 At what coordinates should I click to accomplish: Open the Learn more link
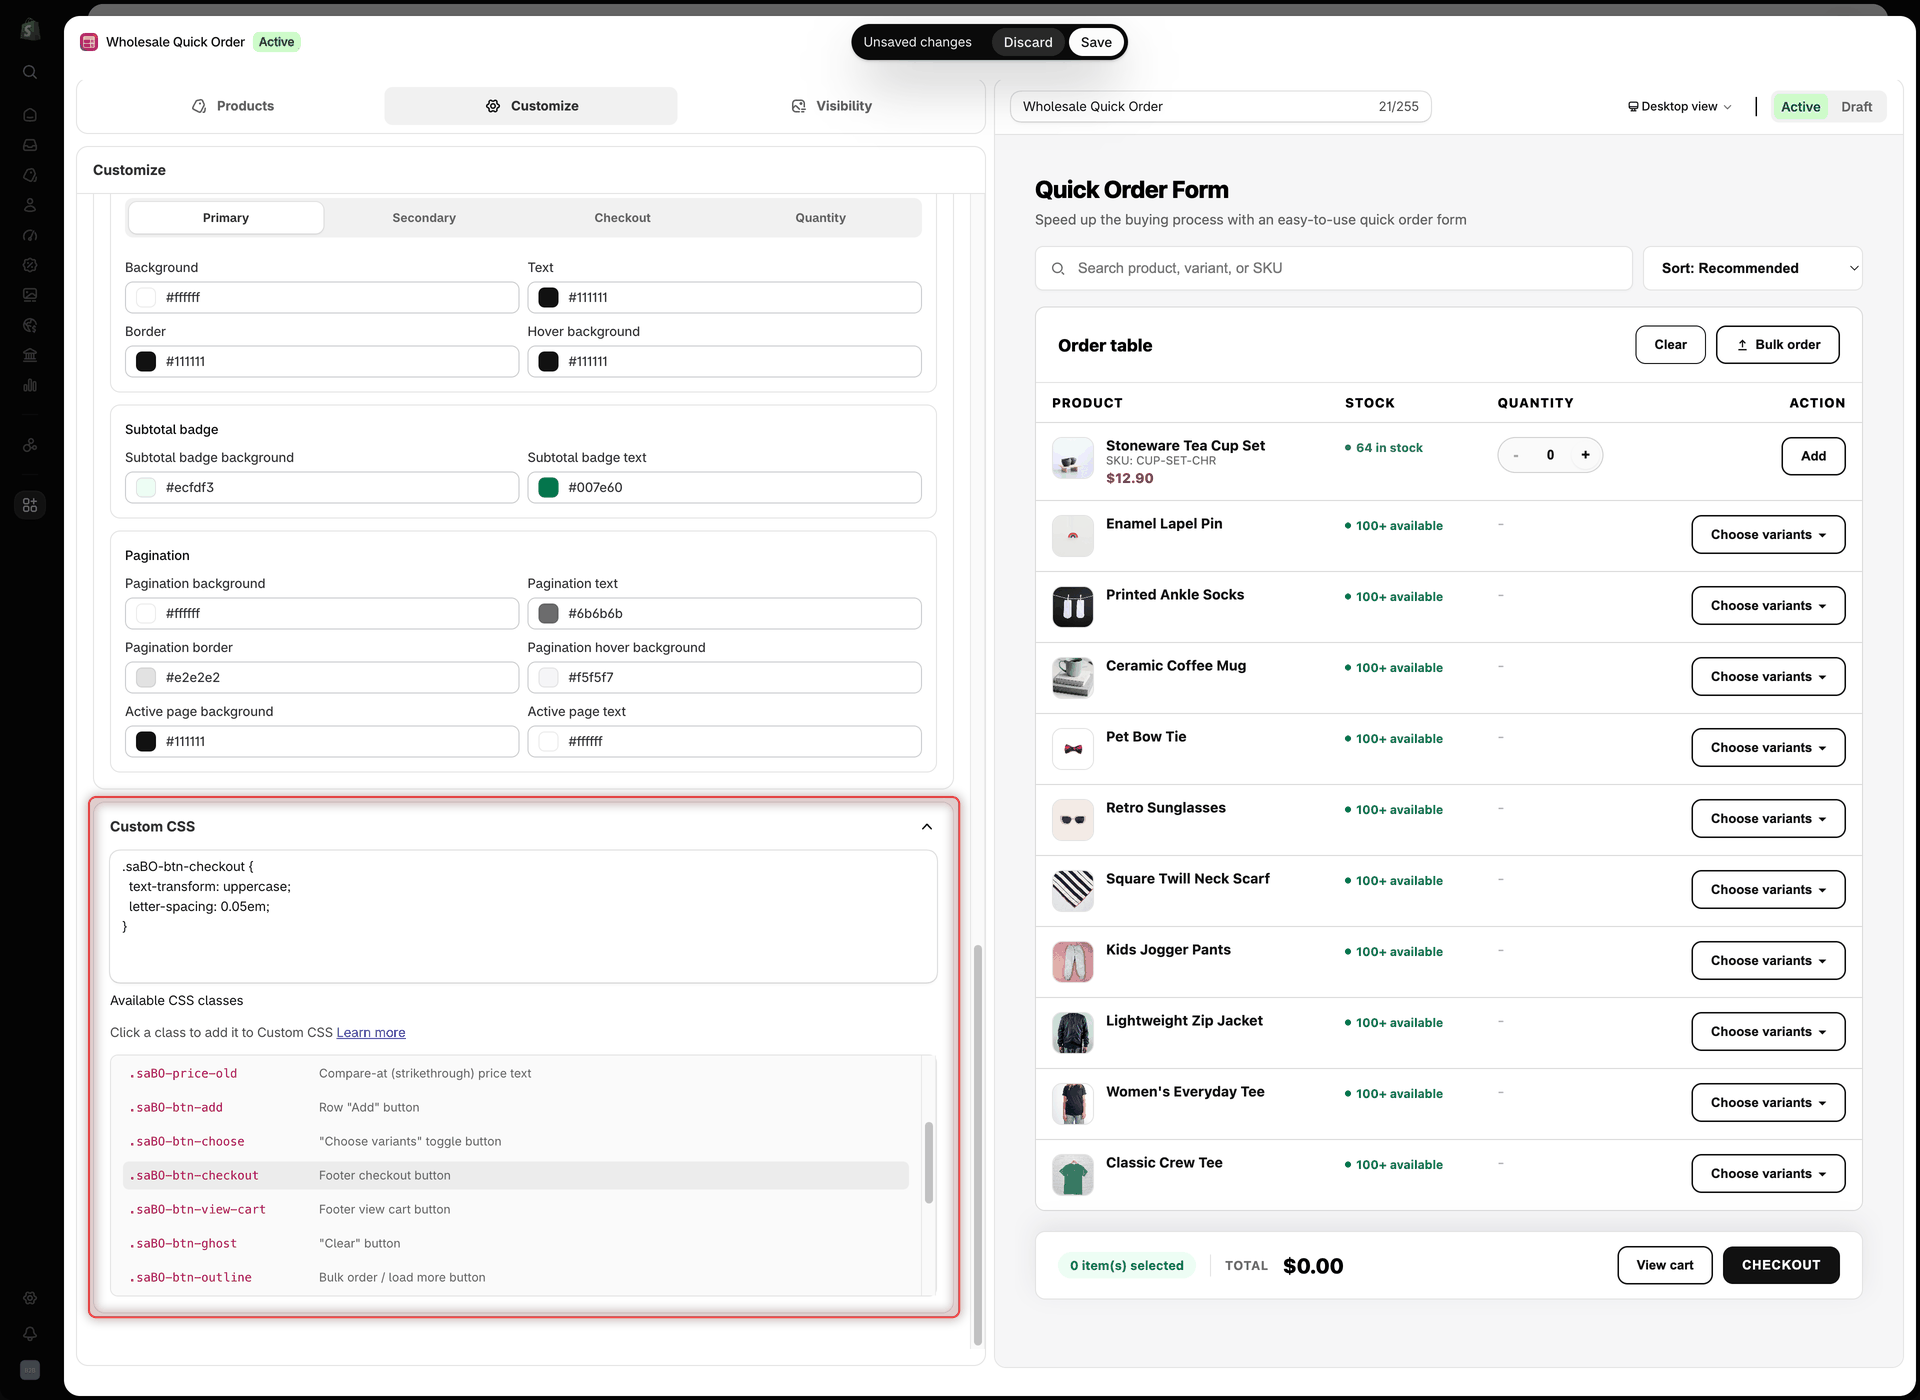371,1033
